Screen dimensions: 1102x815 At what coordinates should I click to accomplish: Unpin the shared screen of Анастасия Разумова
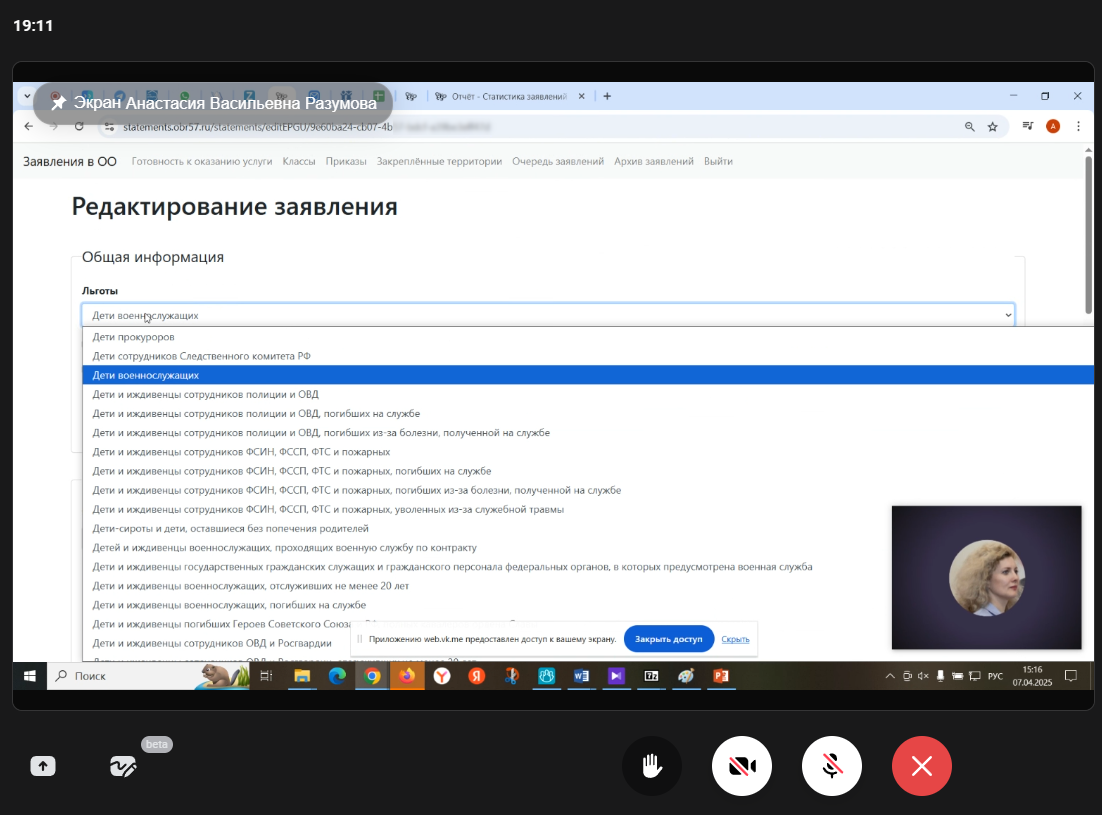tap(59, 104)
